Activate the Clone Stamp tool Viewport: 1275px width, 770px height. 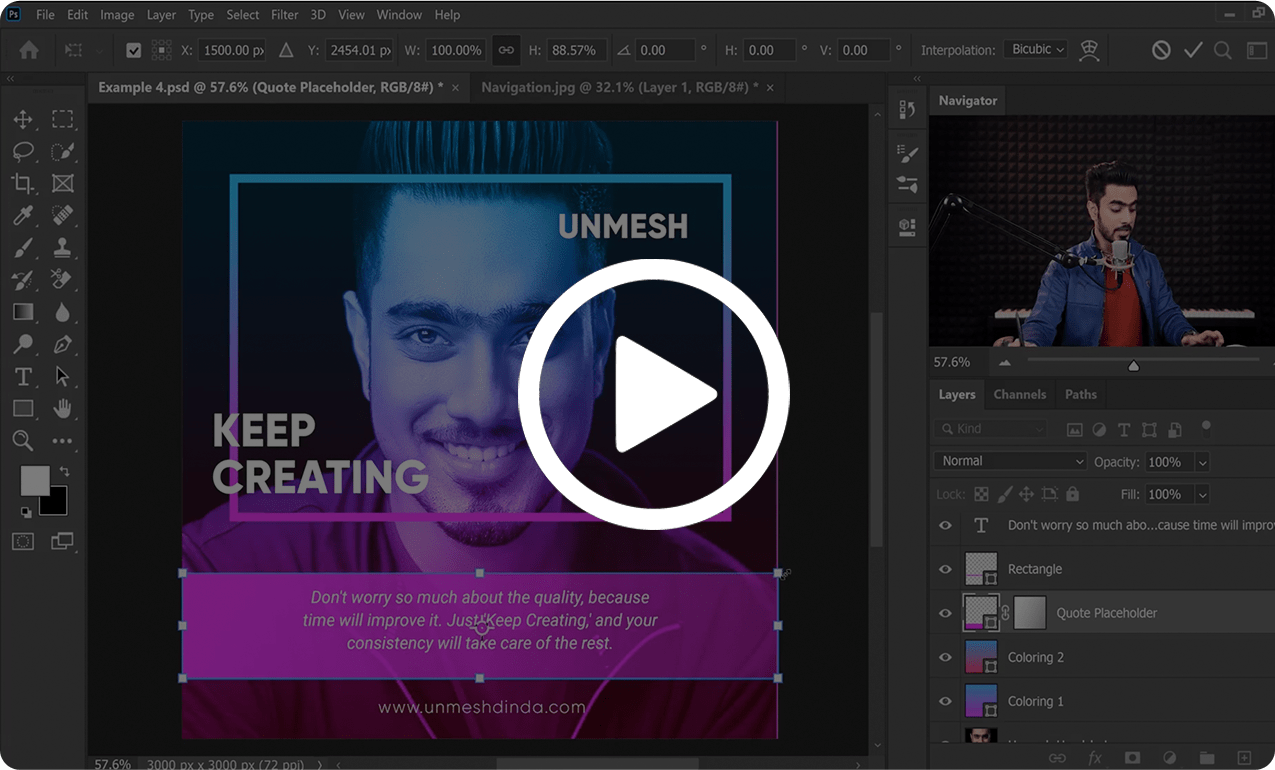[63, 247]
